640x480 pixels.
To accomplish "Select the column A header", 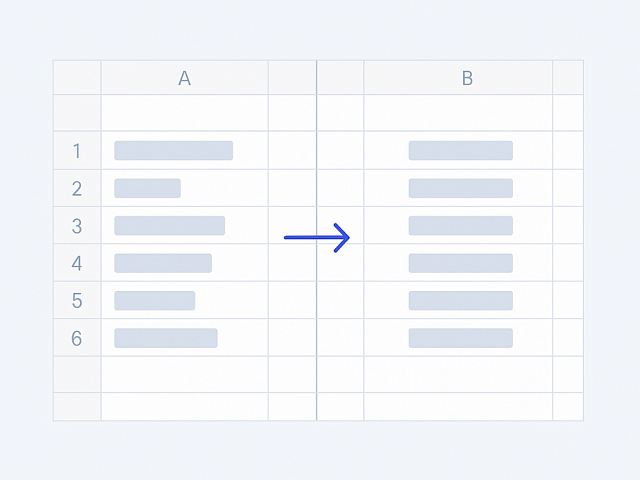I will coord(184,78).
